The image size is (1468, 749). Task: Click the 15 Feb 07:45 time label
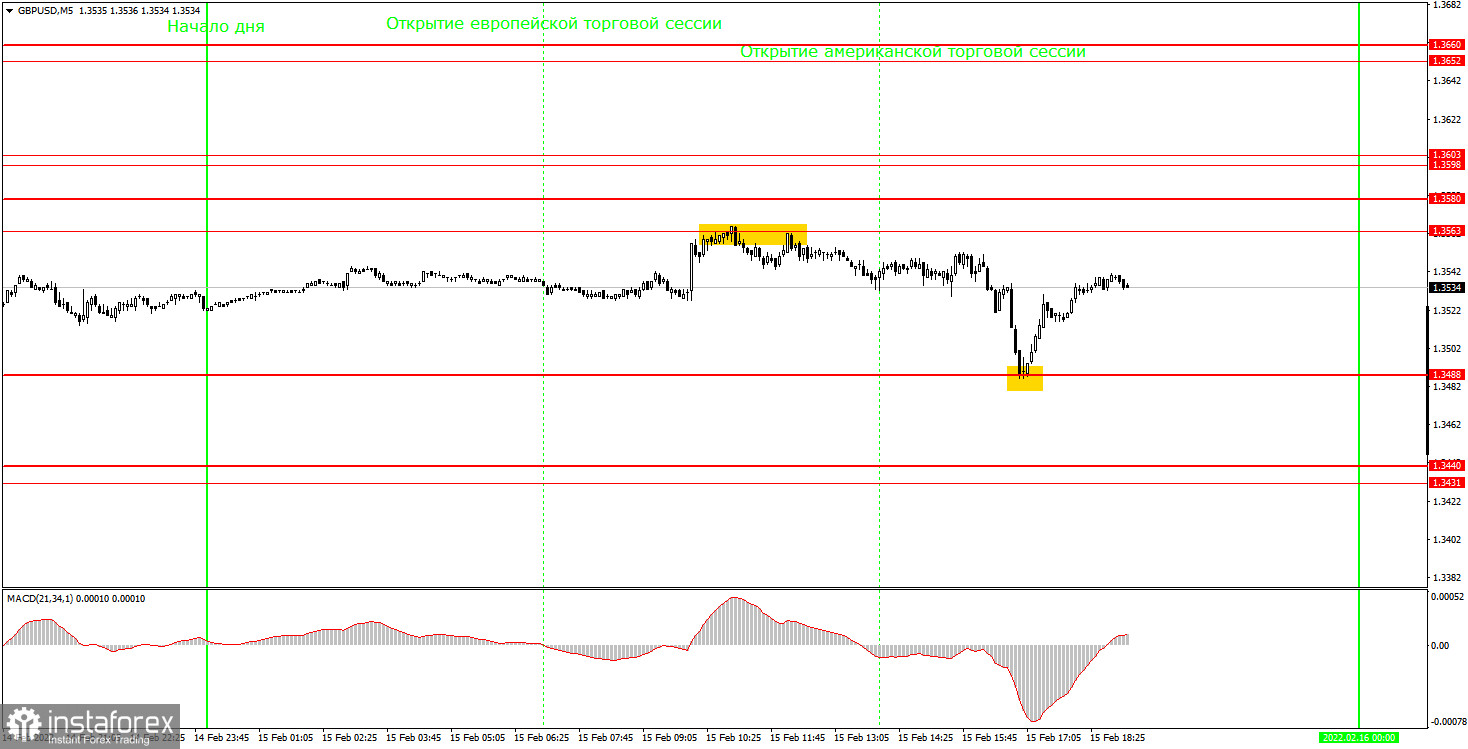click(606, 737)
